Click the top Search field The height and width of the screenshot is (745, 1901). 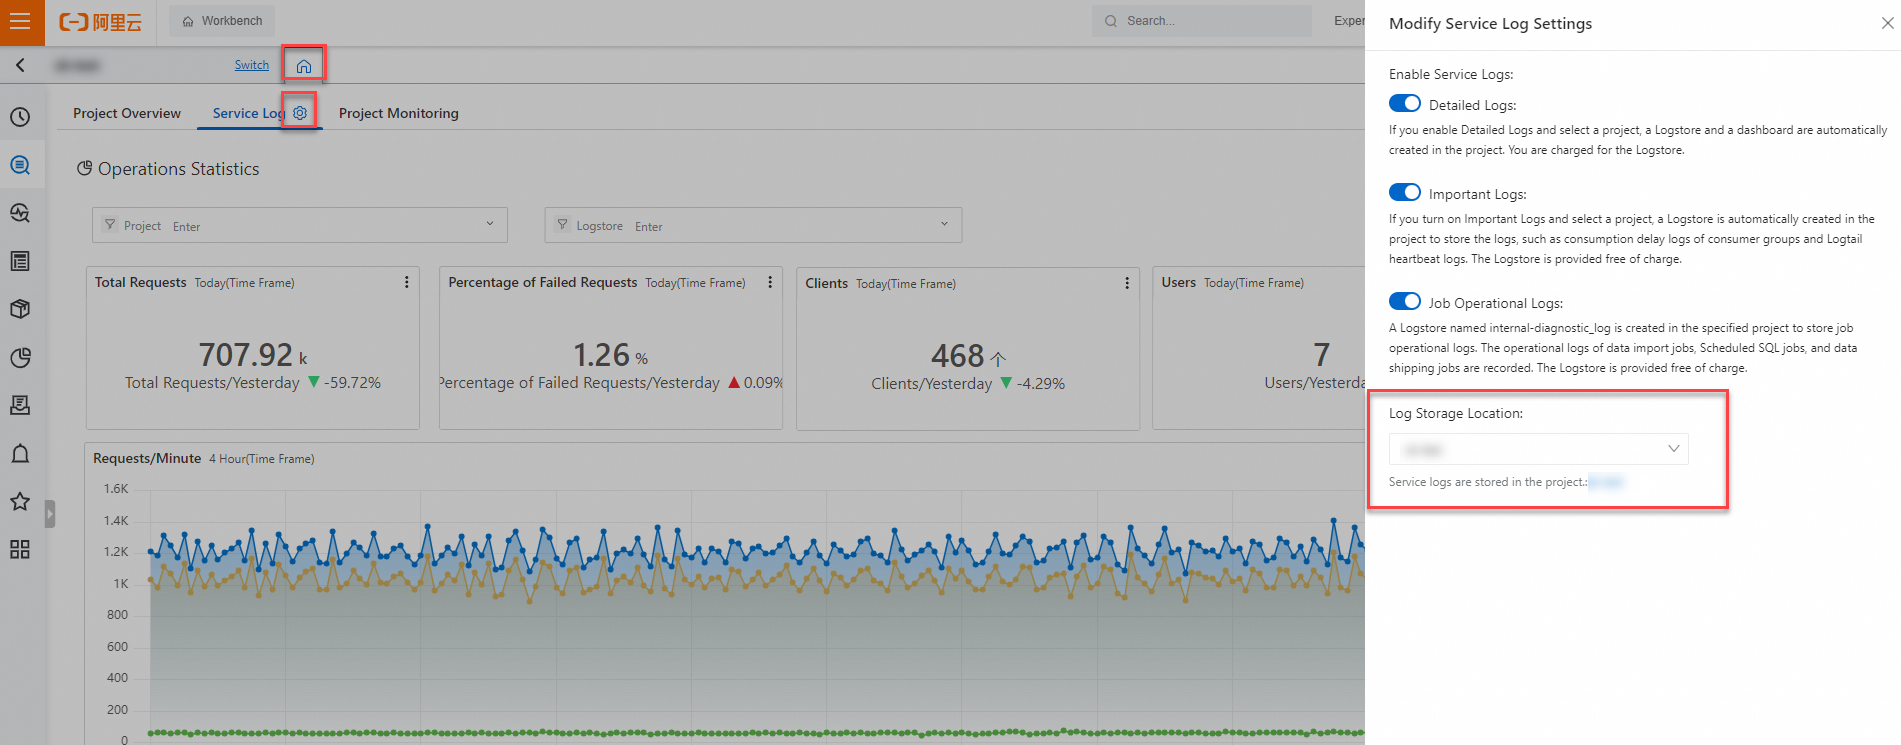[1201, 21]
